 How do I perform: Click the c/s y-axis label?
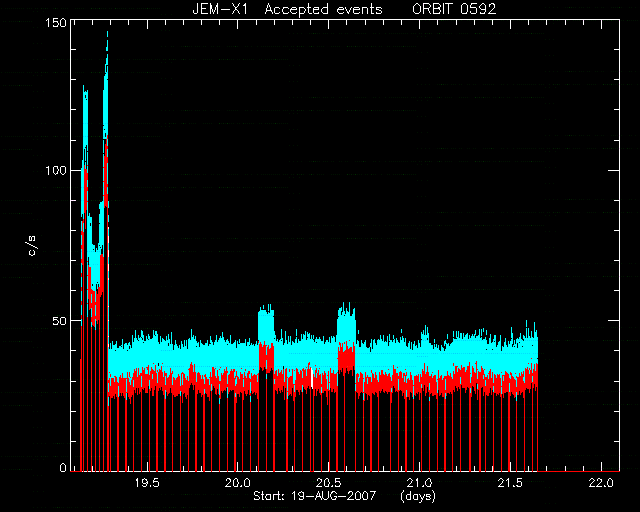[32, 245]
